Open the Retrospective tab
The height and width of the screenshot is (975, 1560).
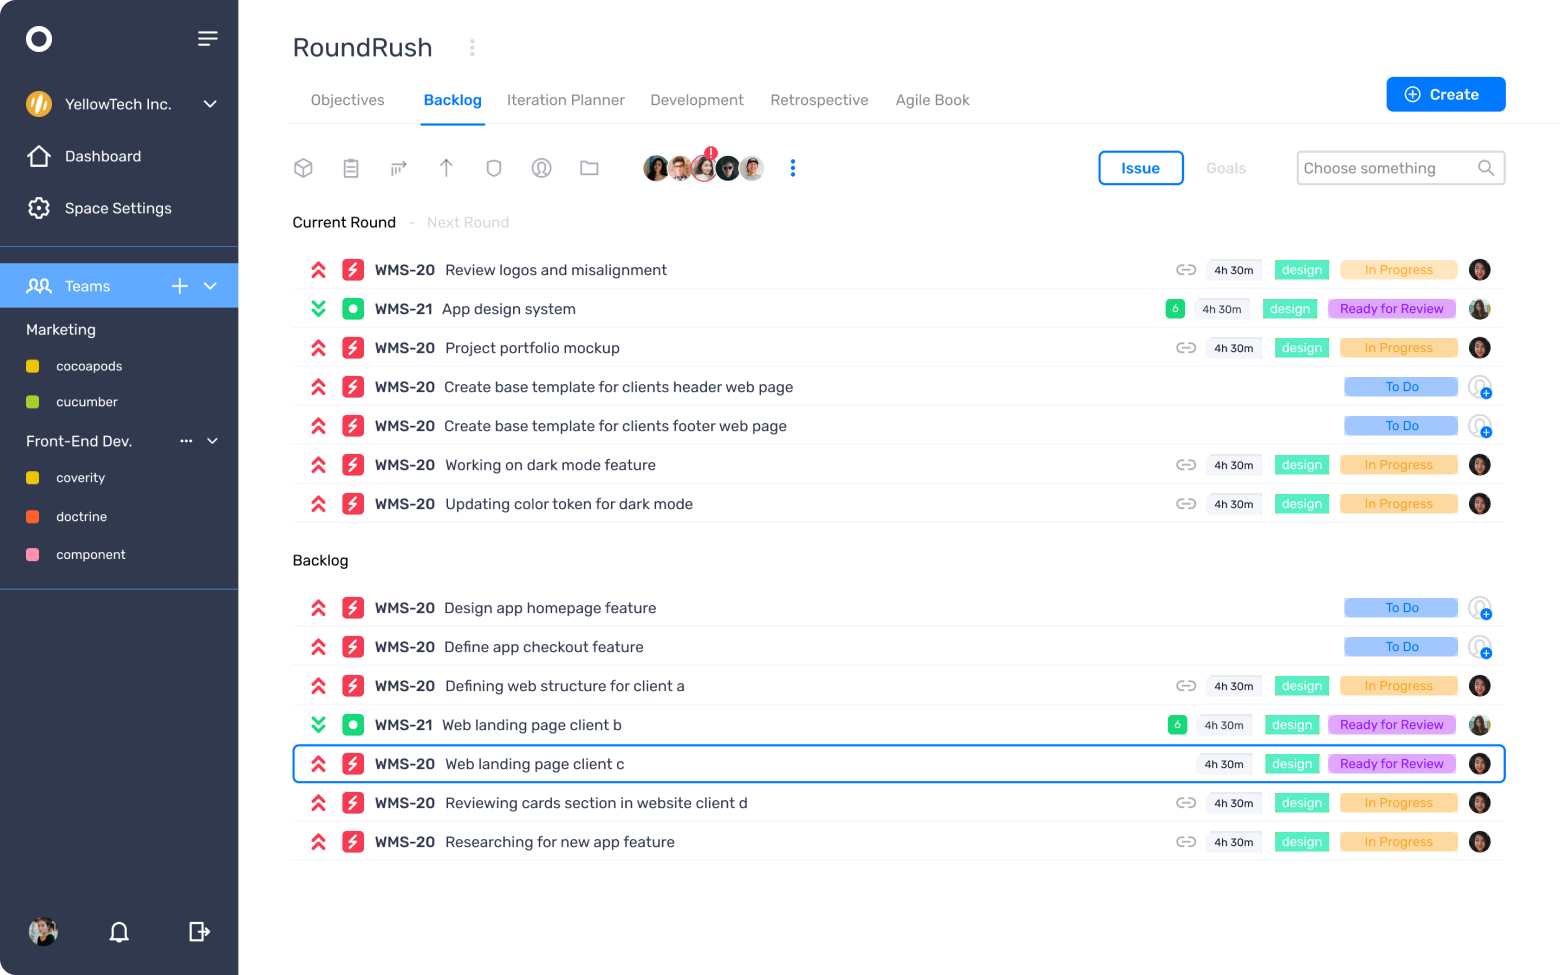click(x=819, y=100)
